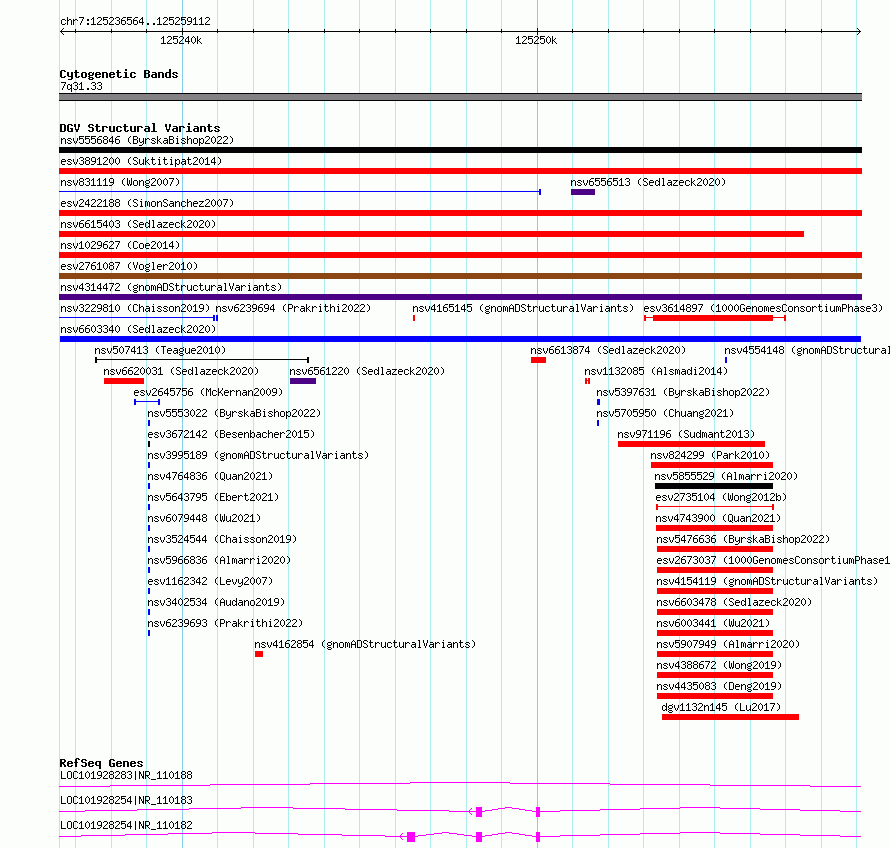The image size is (890, 848).
Task: Open nsv3229810 (Chaisson2019) label
Action: point(135,308)
